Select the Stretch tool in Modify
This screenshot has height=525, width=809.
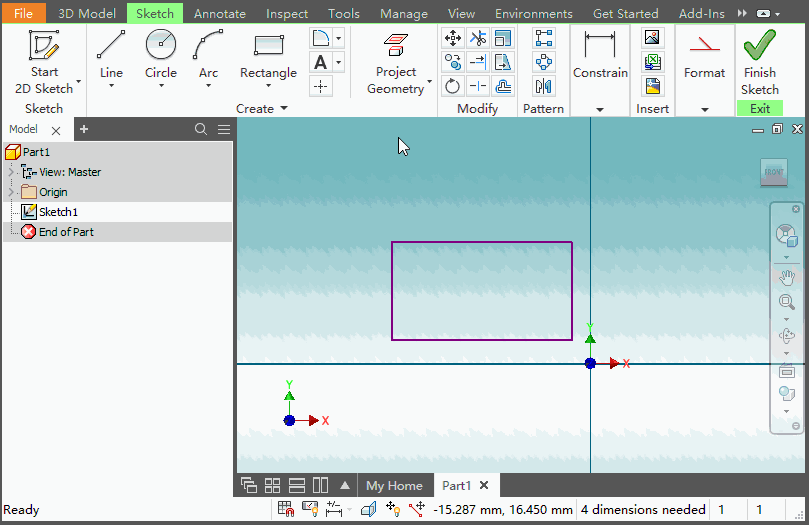pyautogui.click(x=503, y=62)
